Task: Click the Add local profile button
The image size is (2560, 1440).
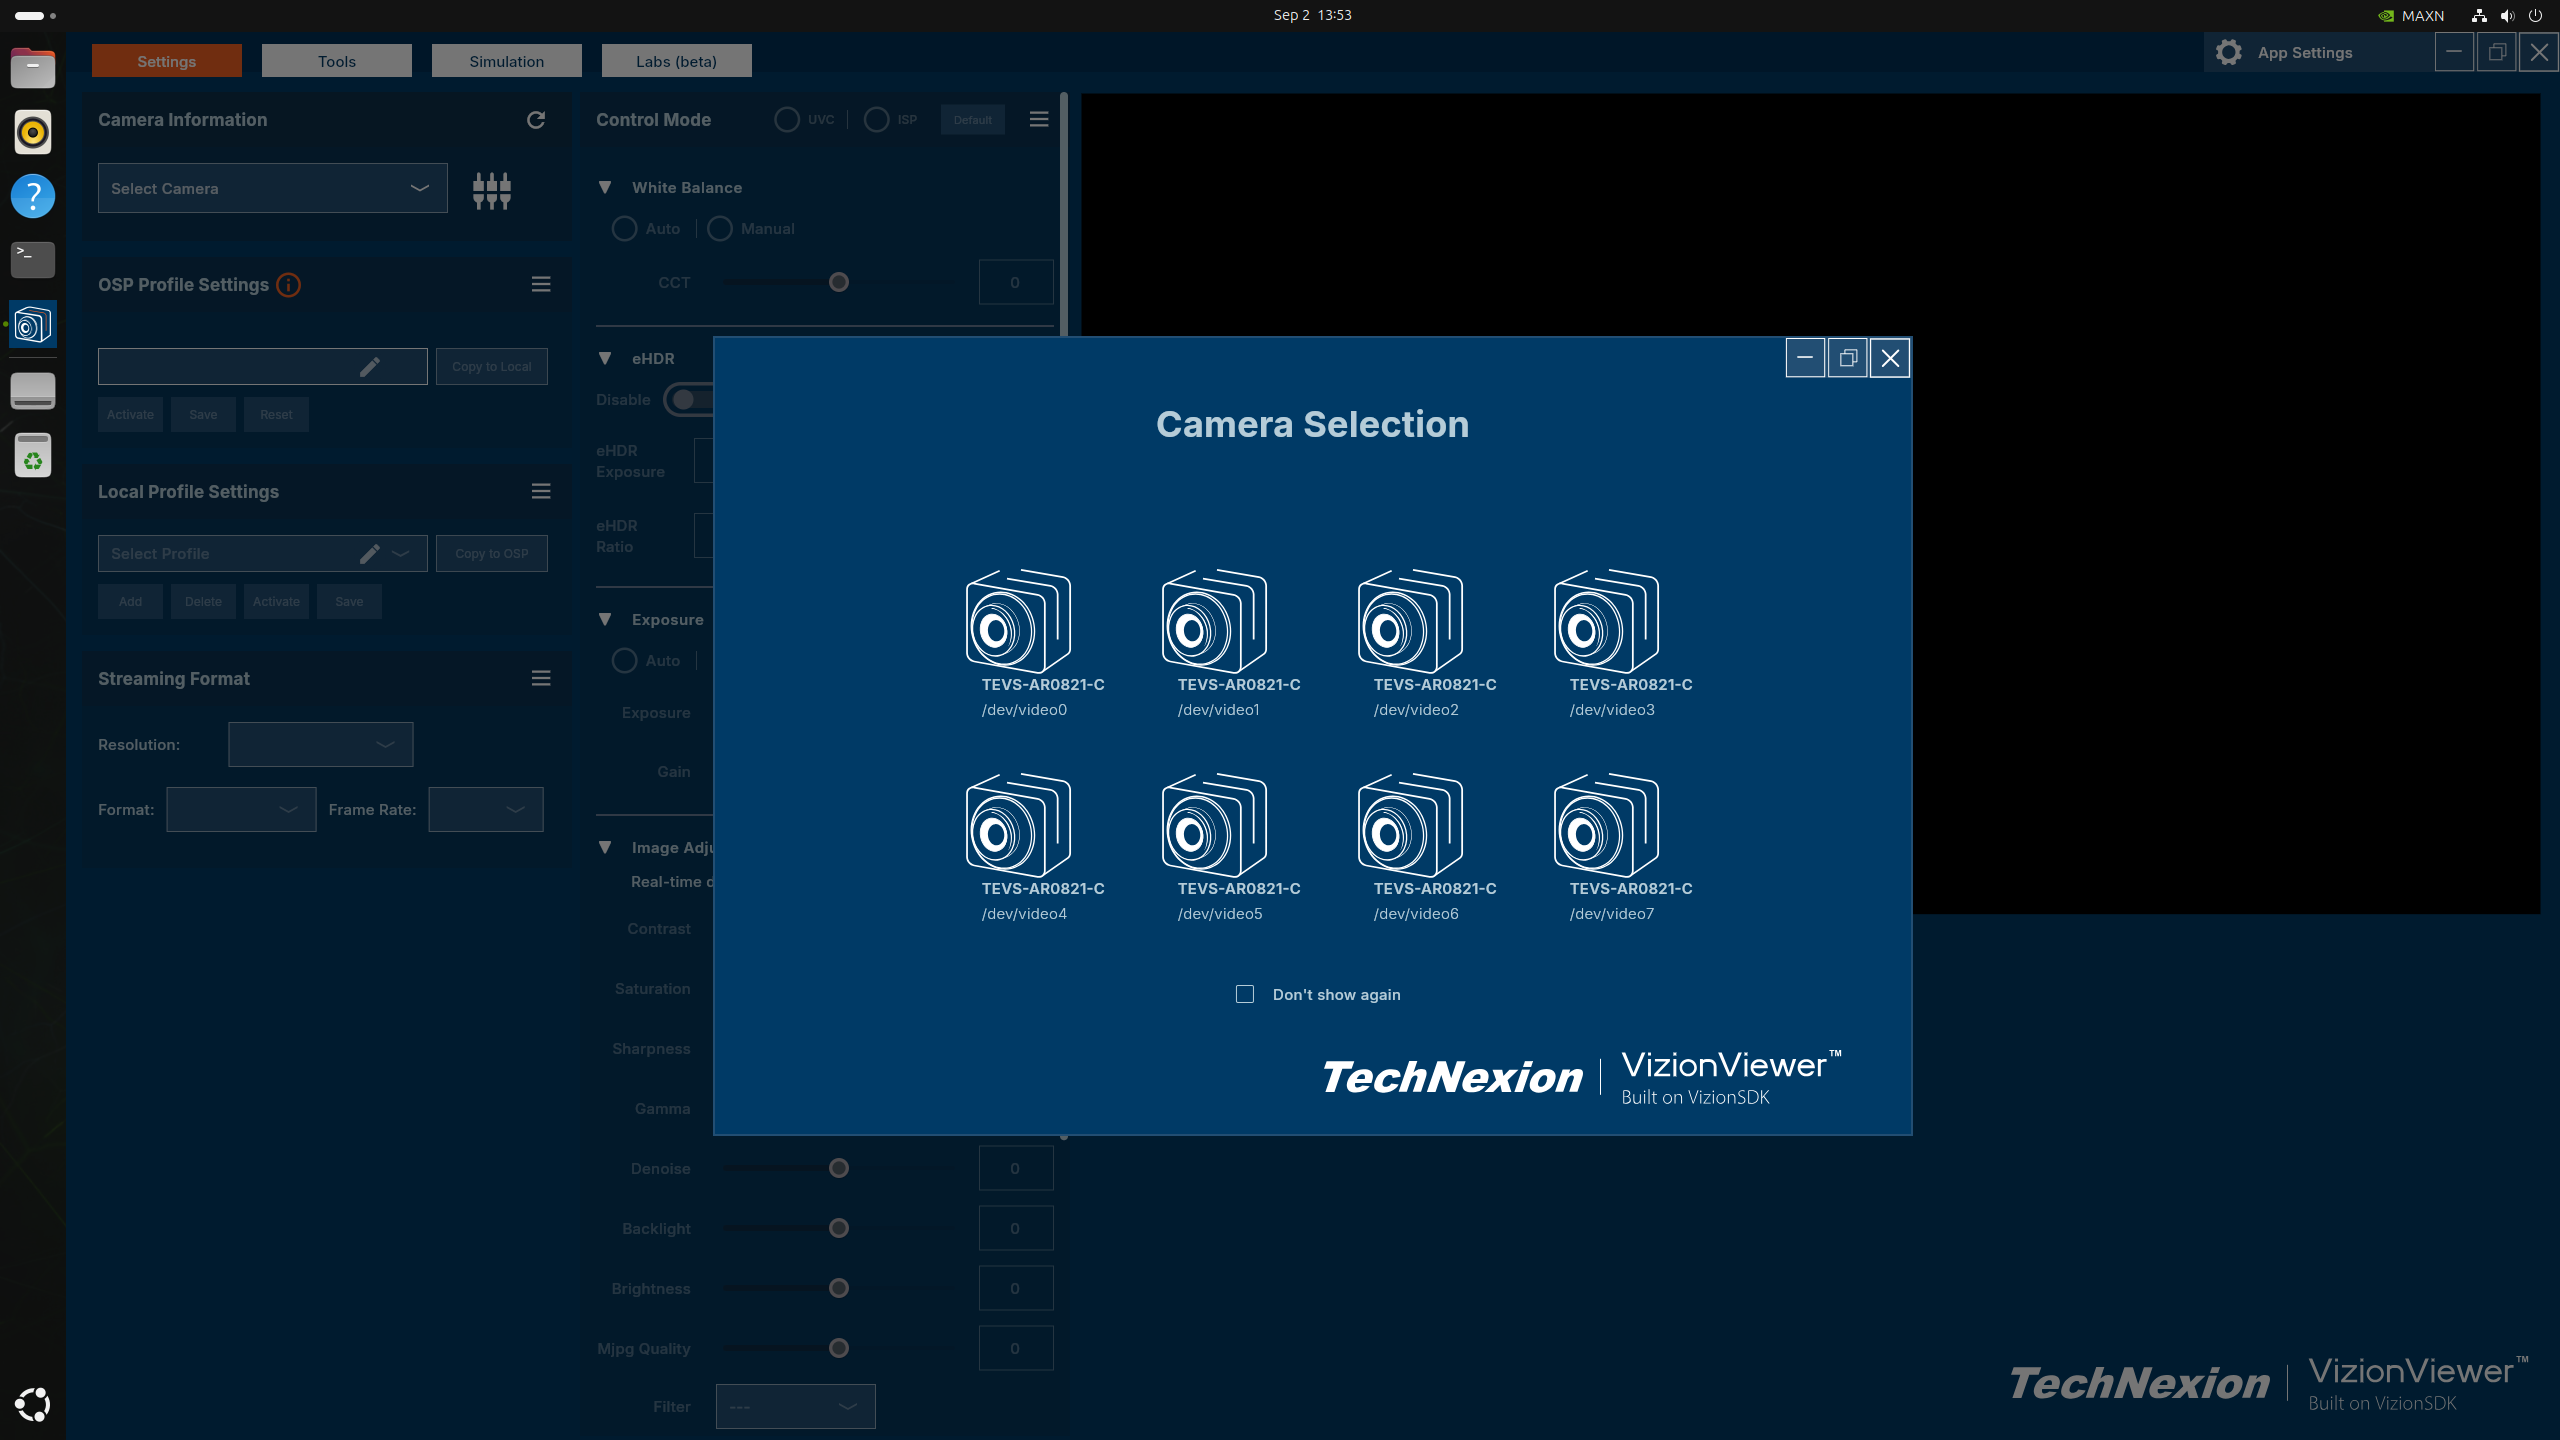Action: (130, 602)
